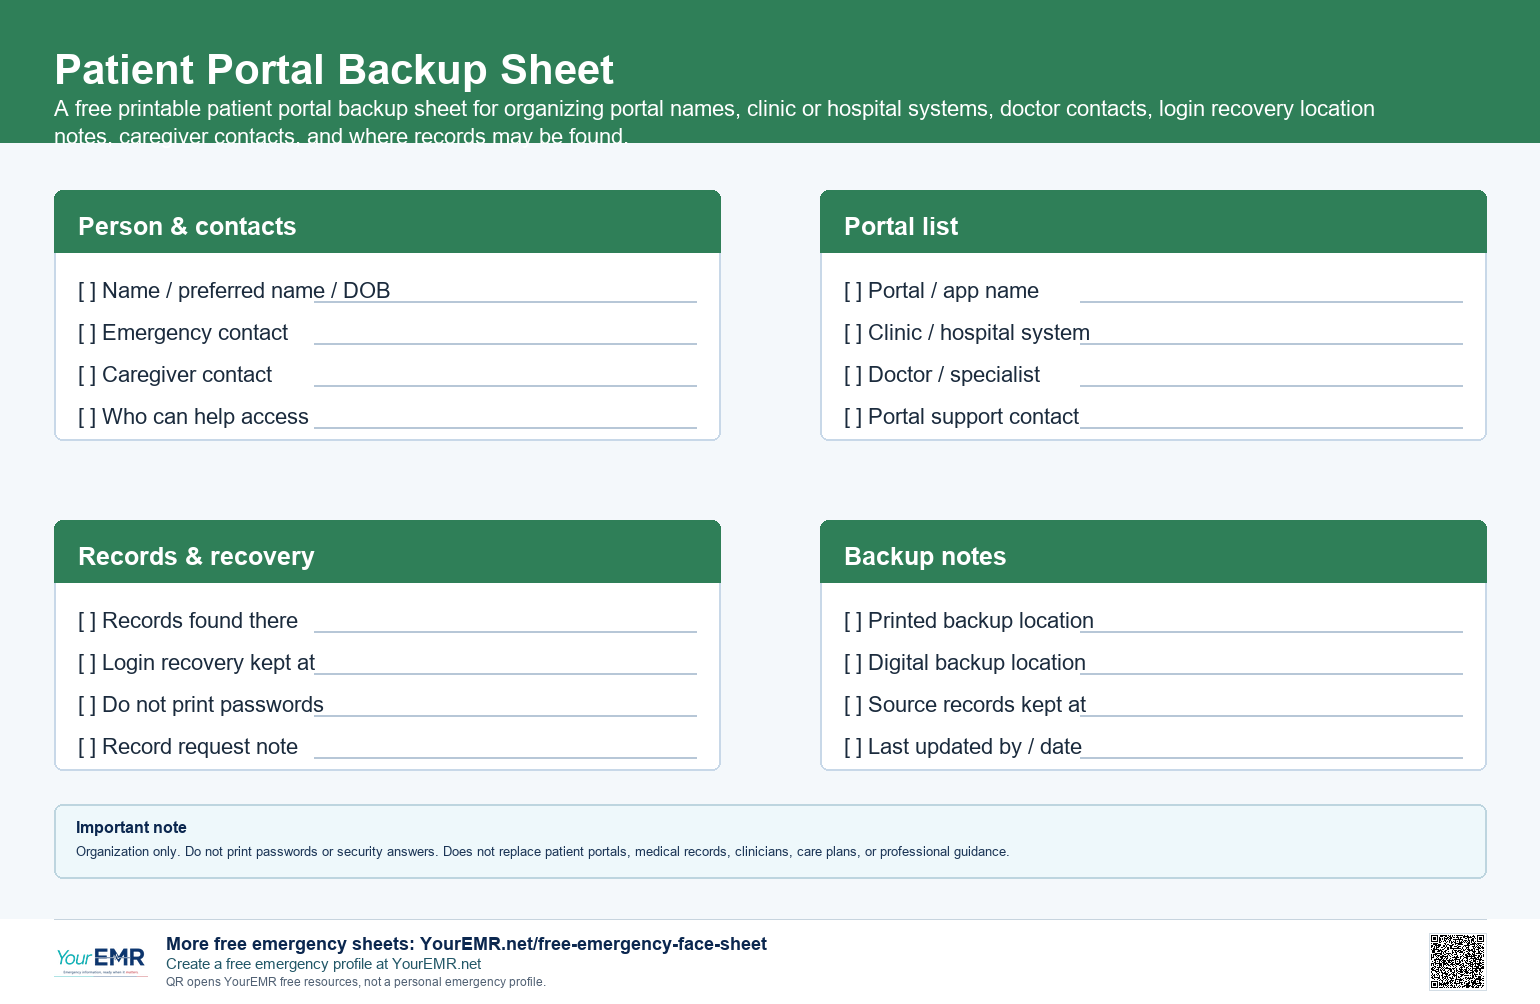1540x1004 pixels.
Task: Click the Portal list section header
Action: pos(1153,222)
